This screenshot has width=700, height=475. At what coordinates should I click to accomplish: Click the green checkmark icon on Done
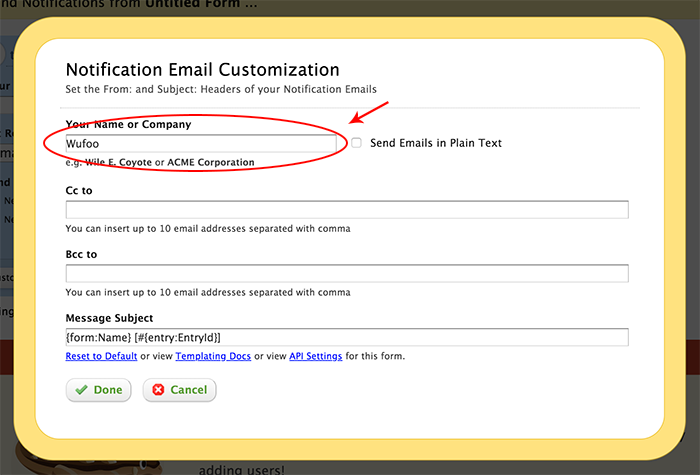tap(81, 390)
